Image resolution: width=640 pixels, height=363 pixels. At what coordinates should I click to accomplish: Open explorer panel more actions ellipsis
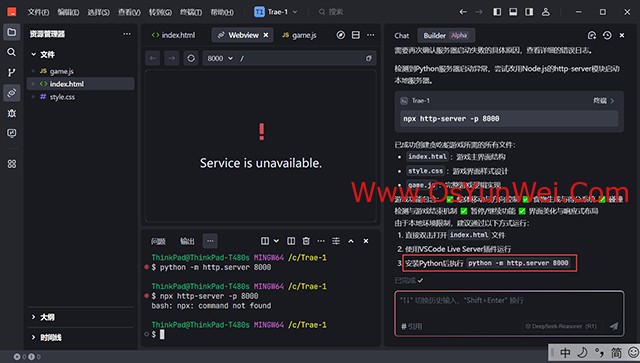coord(127,34)
